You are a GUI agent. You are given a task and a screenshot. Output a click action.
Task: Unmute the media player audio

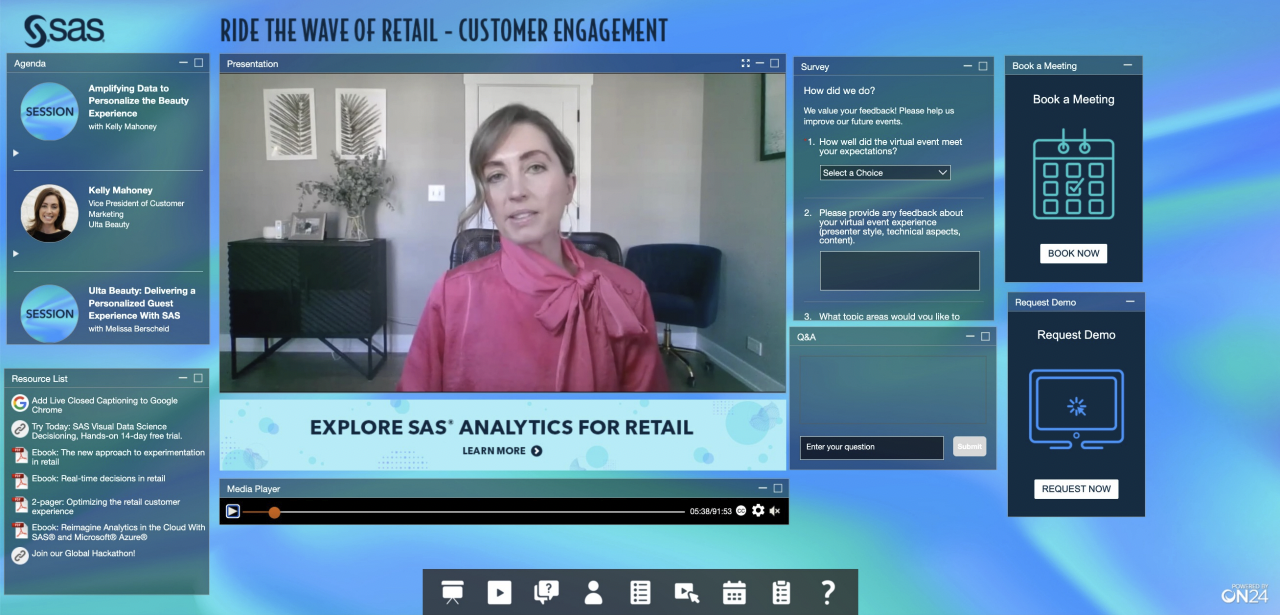[x=774, y=511]
